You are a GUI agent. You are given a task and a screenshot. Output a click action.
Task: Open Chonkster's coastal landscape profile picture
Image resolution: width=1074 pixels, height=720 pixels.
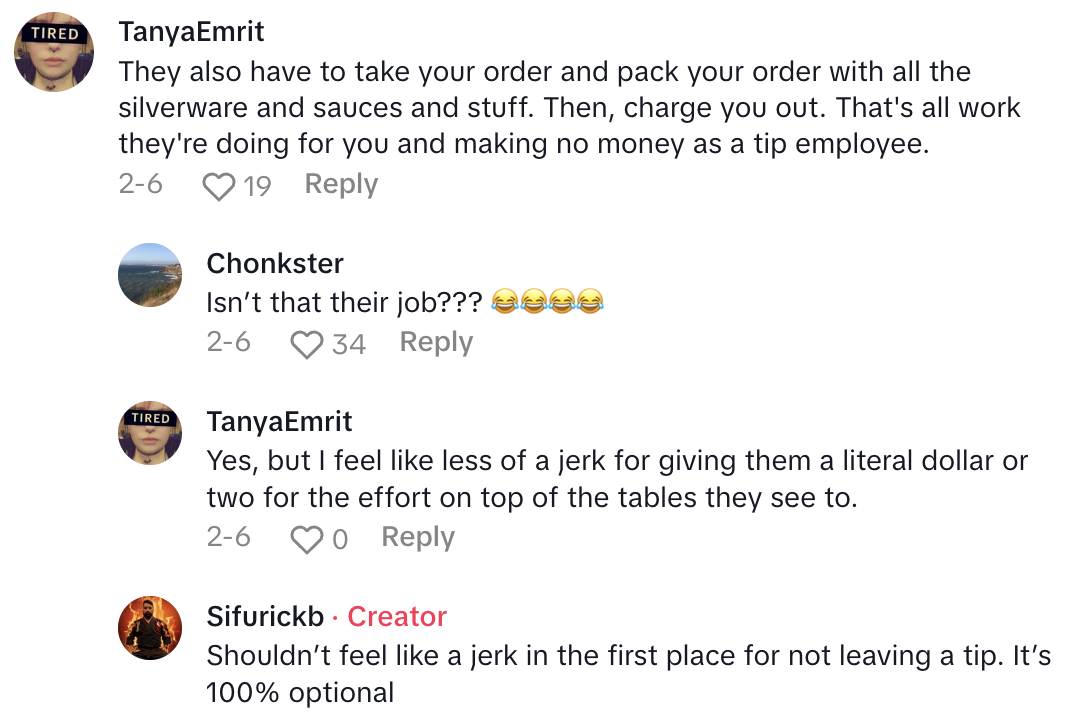pos(150,275)
